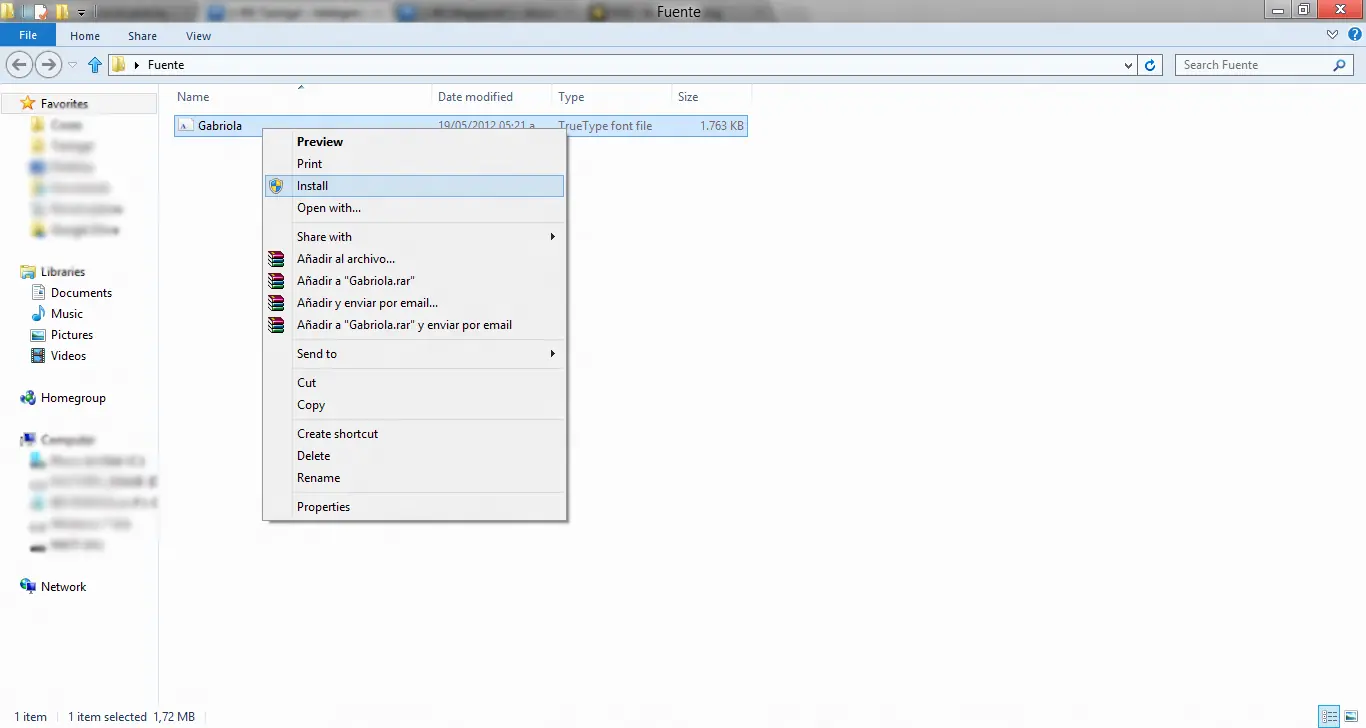This screenshot has height=728, width=1366.
Task: Switch to the Share ribbon tab
Action: (x=142, y=36)
